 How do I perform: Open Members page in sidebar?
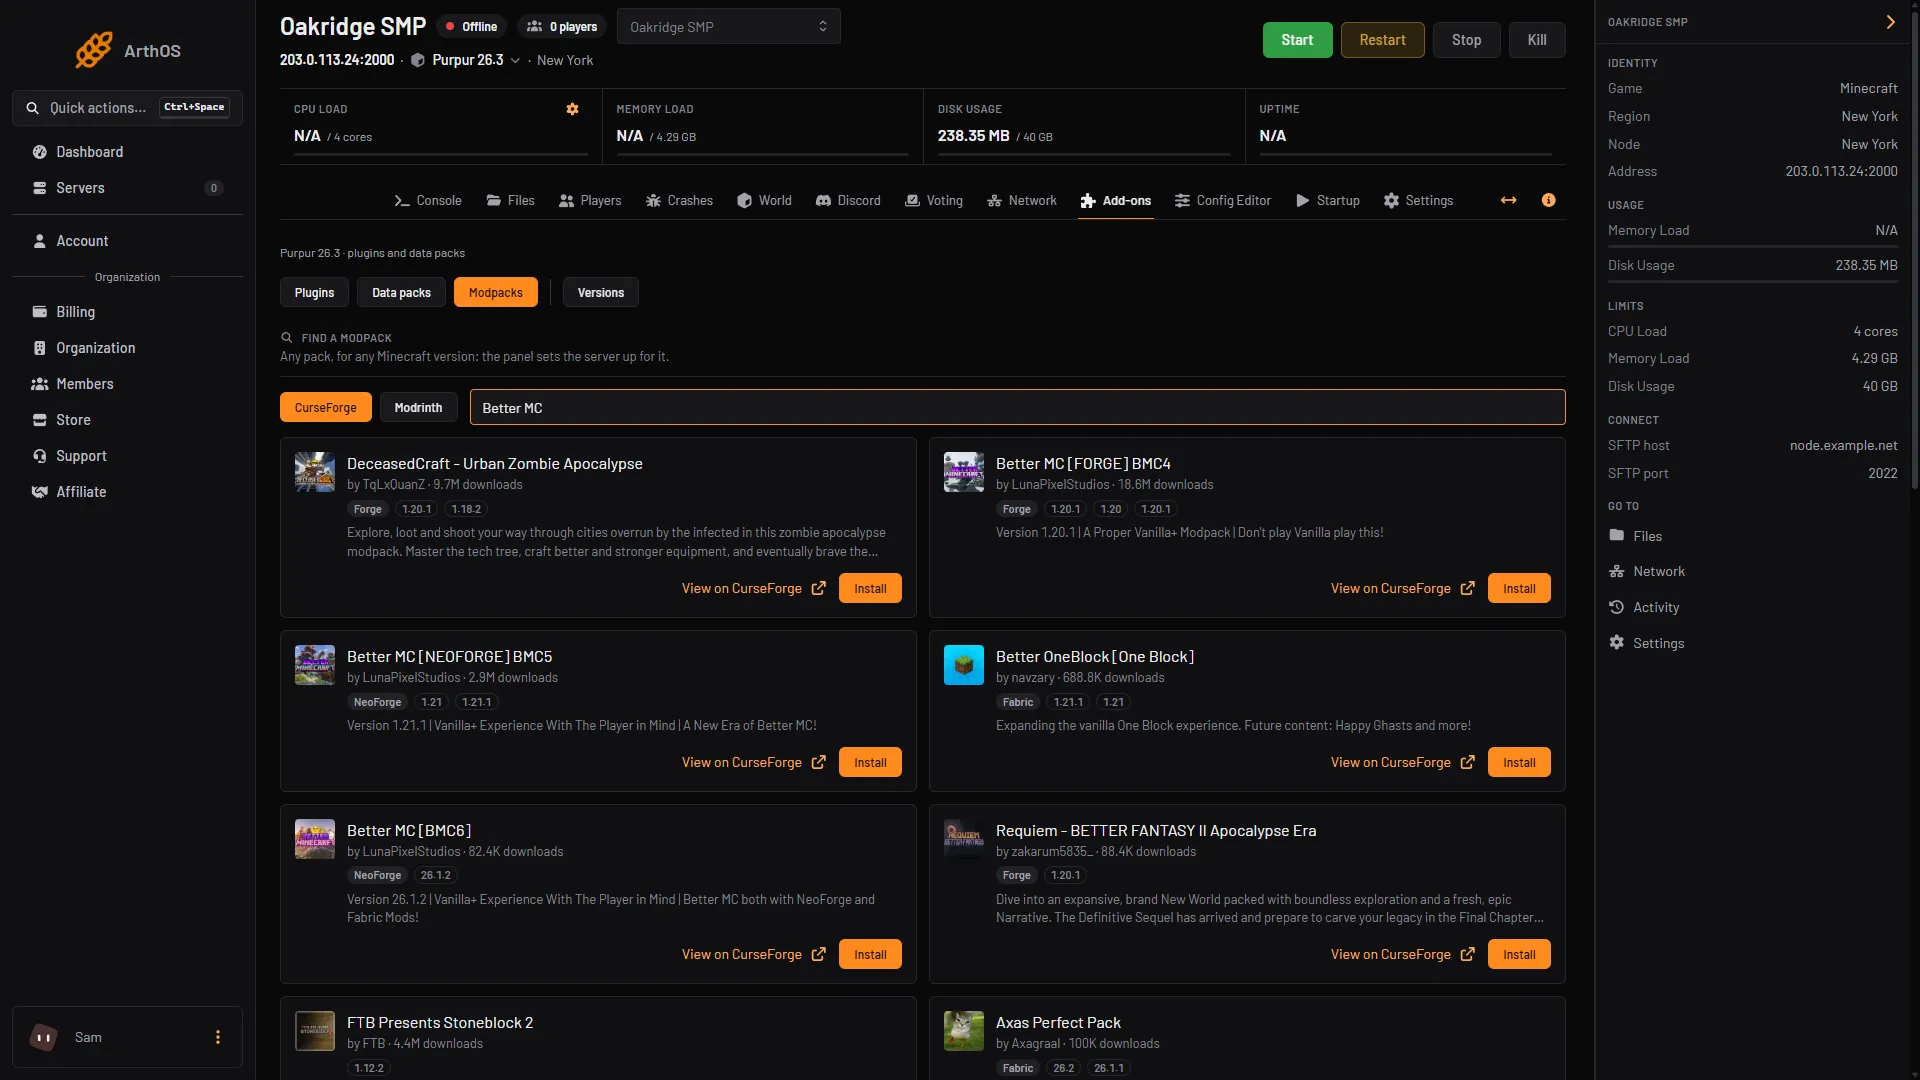click(127, 384)
